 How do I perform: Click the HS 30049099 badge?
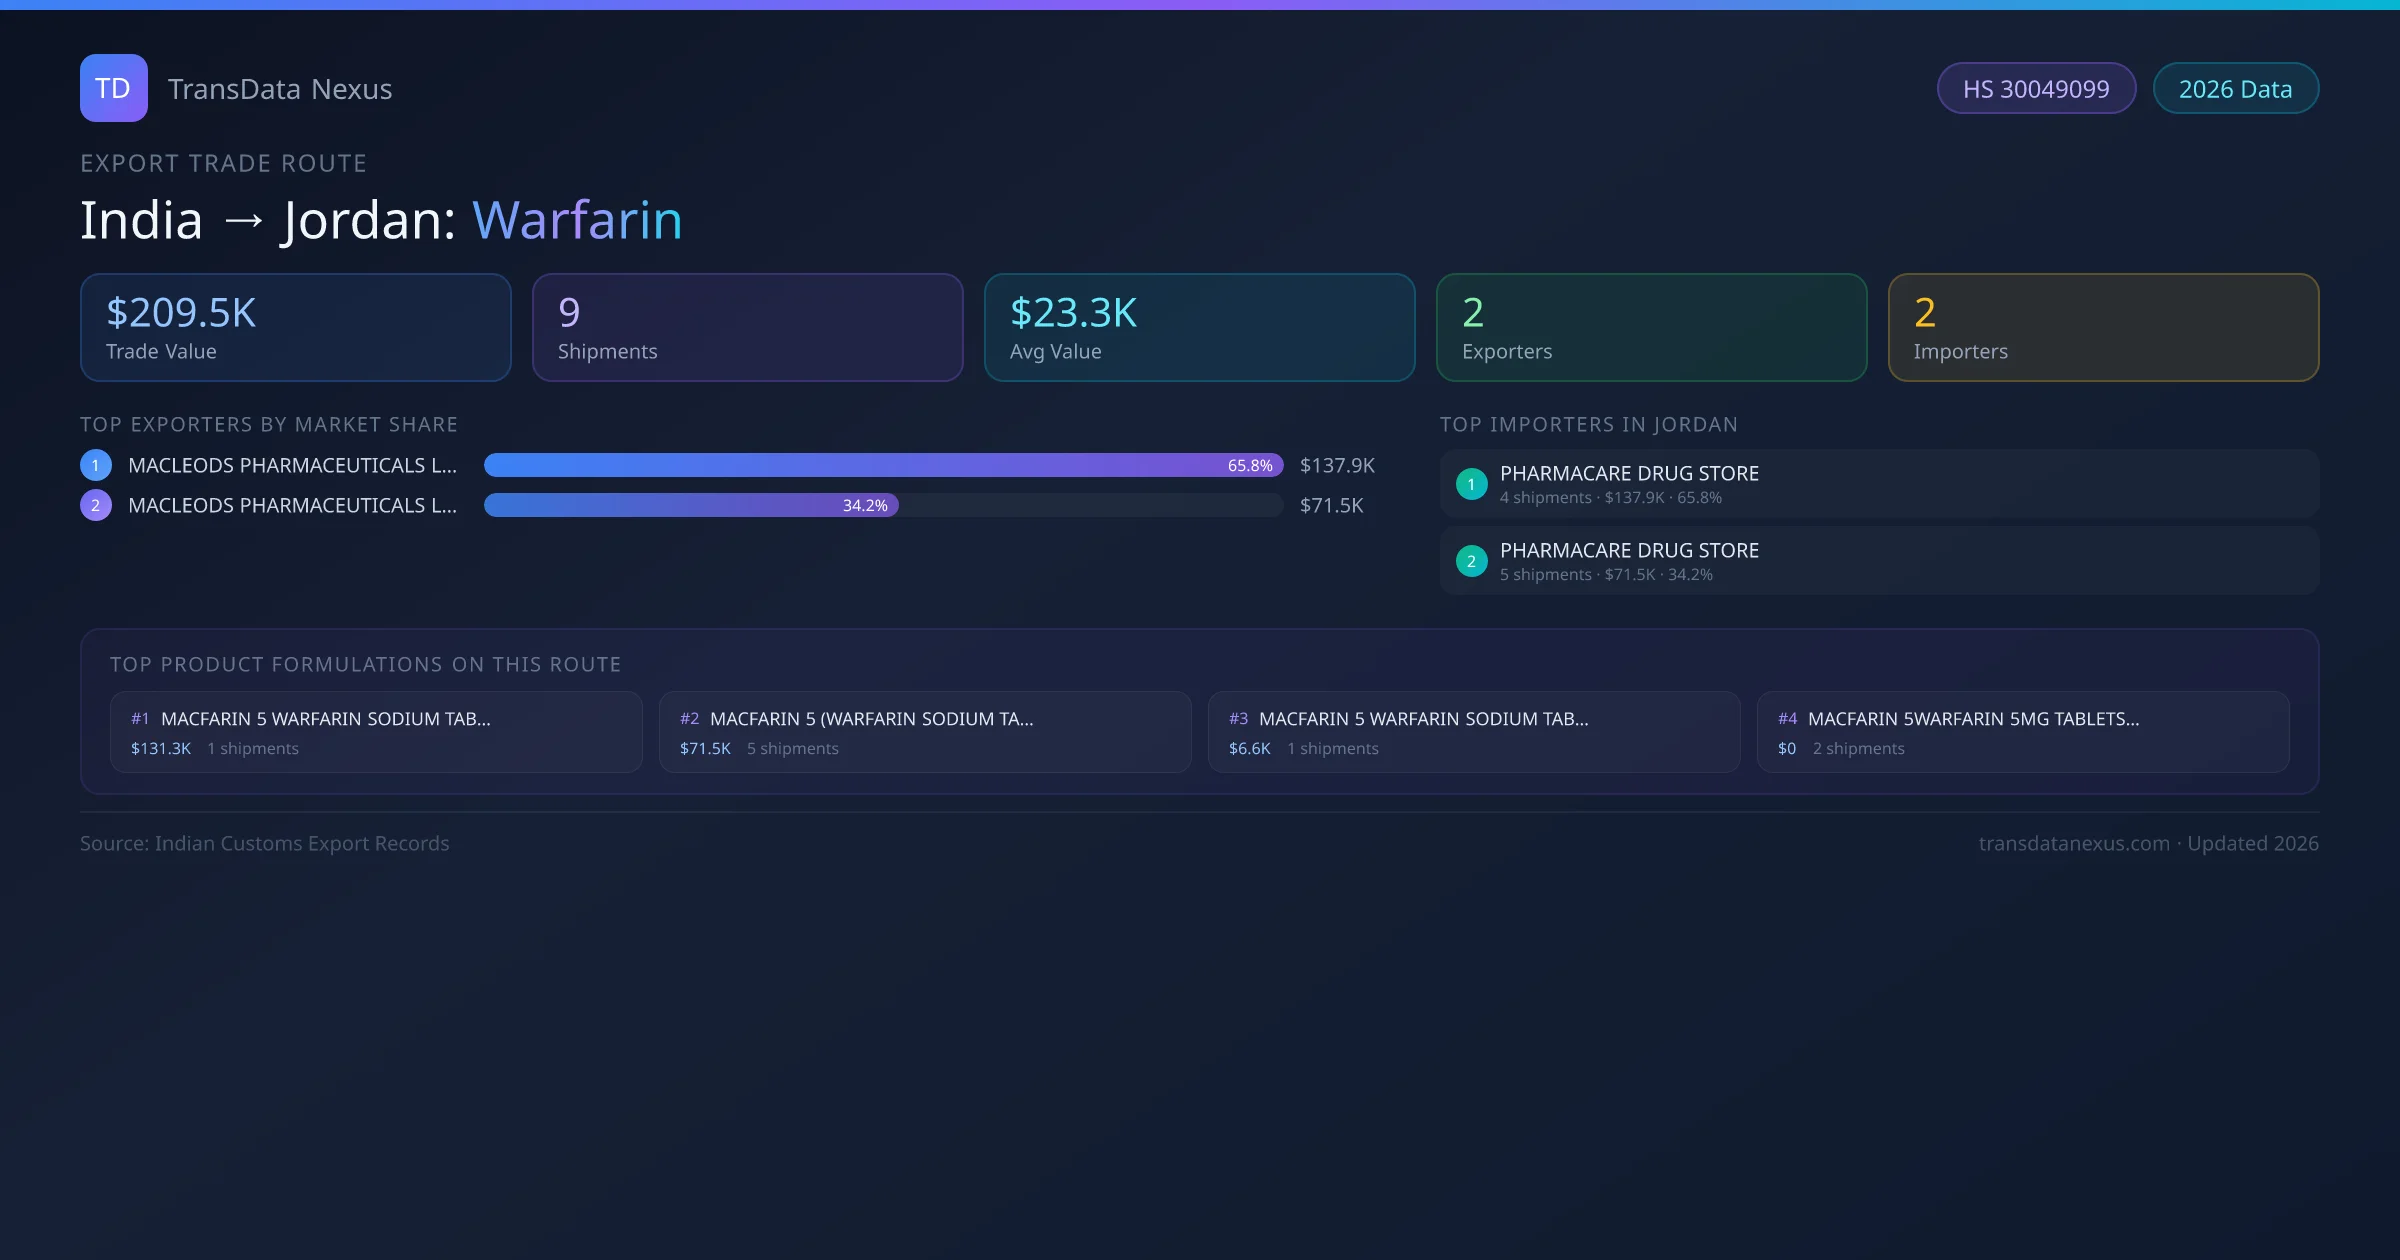point(2035,89)
